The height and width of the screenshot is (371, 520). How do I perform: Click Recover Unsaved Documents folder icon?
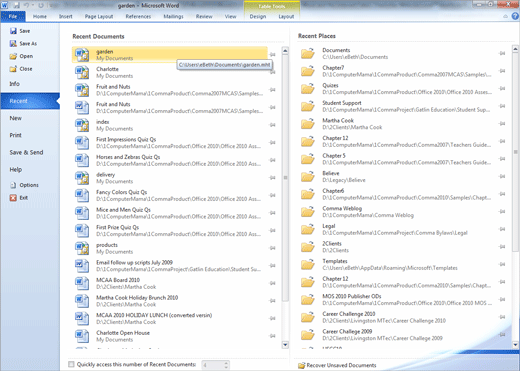302,365
